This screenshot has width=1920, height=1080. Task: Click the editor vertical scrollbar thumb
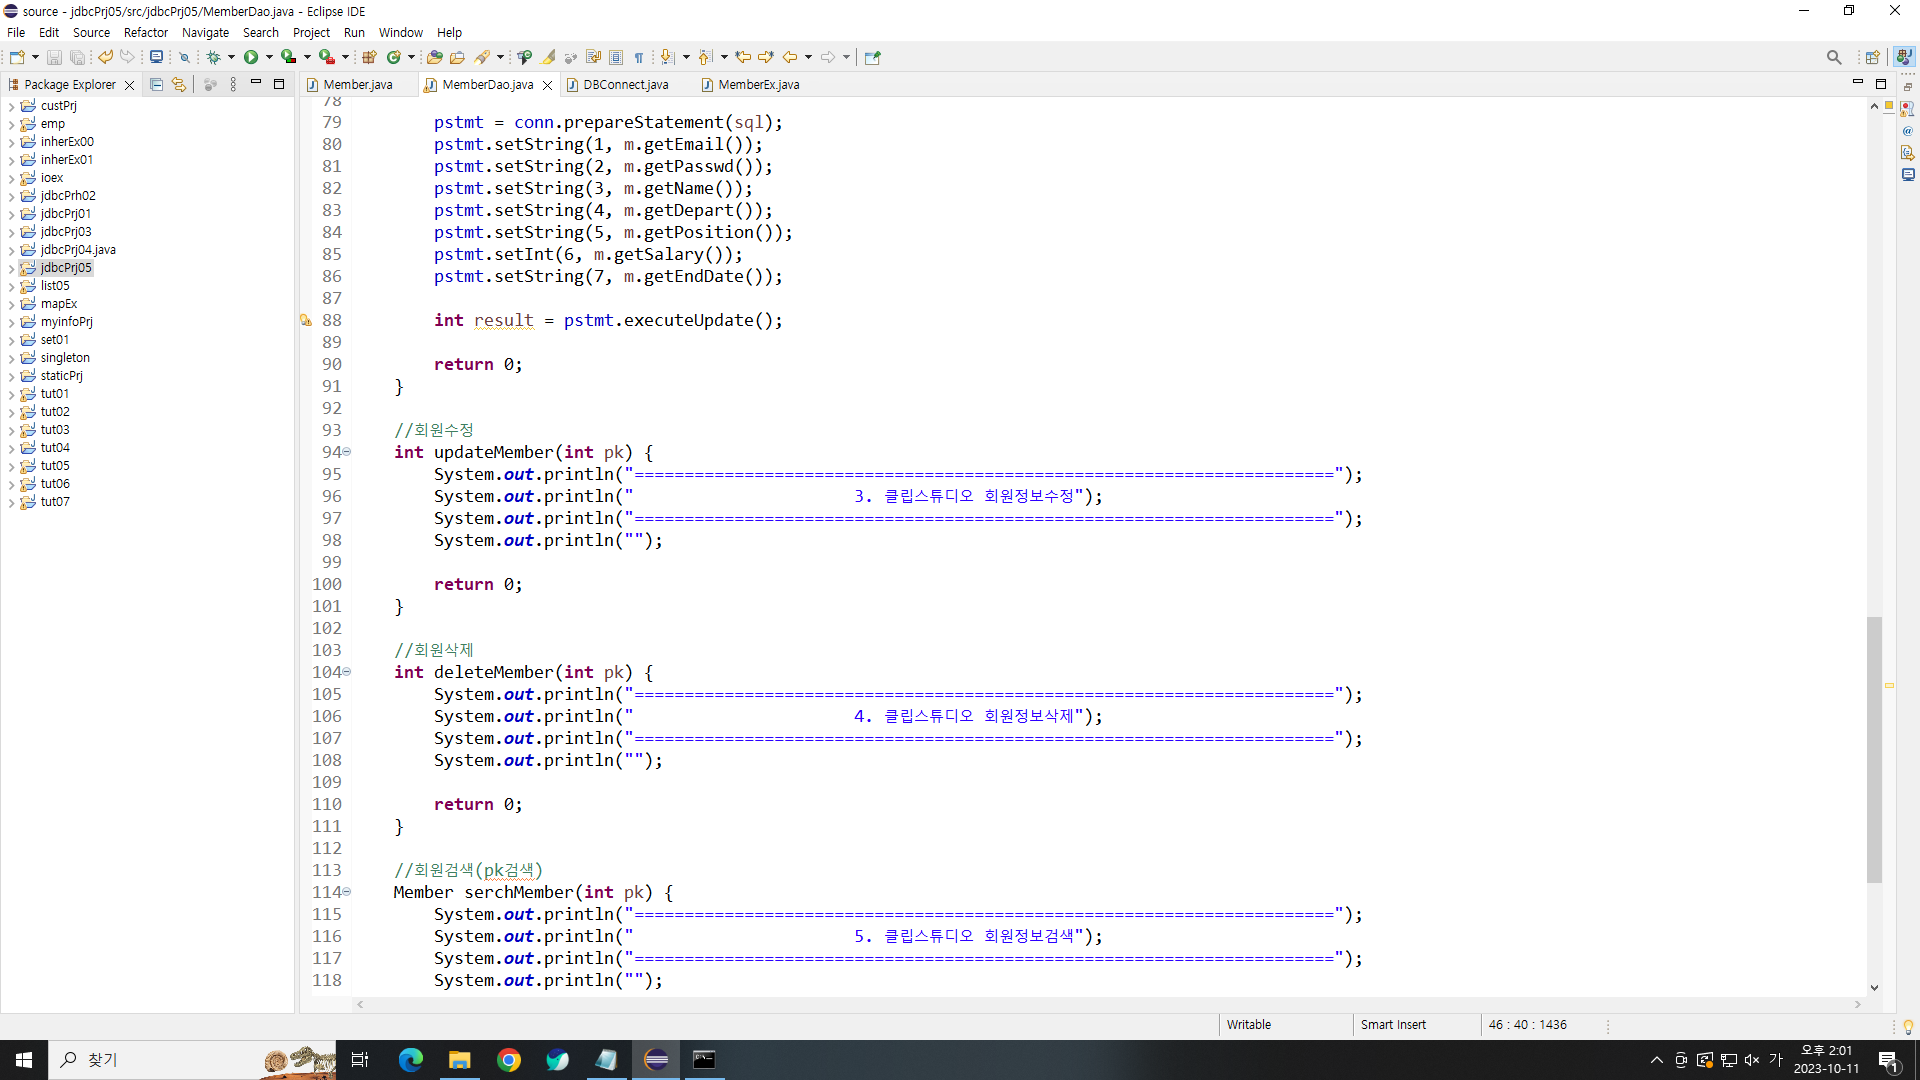(1874, 750)
